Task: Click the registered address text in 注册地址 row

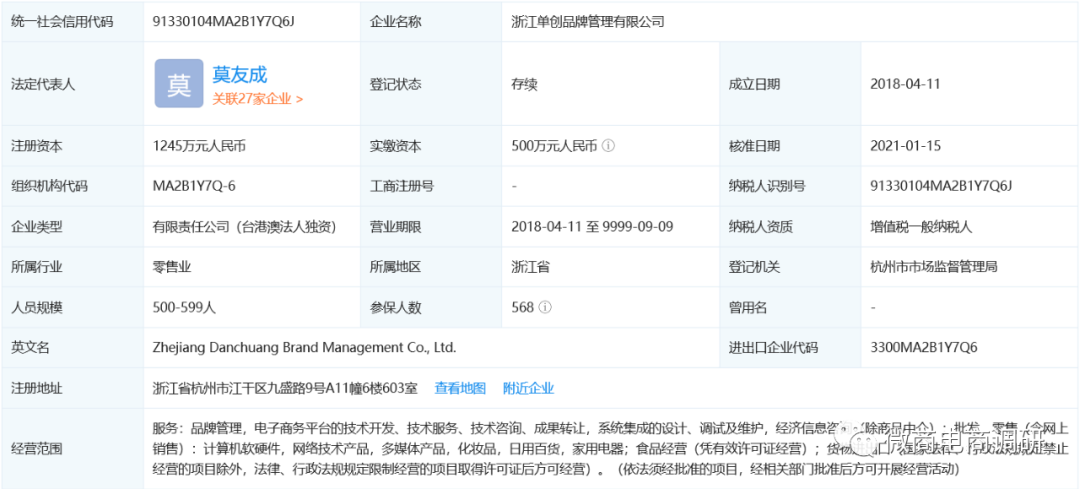Action: 285,388
